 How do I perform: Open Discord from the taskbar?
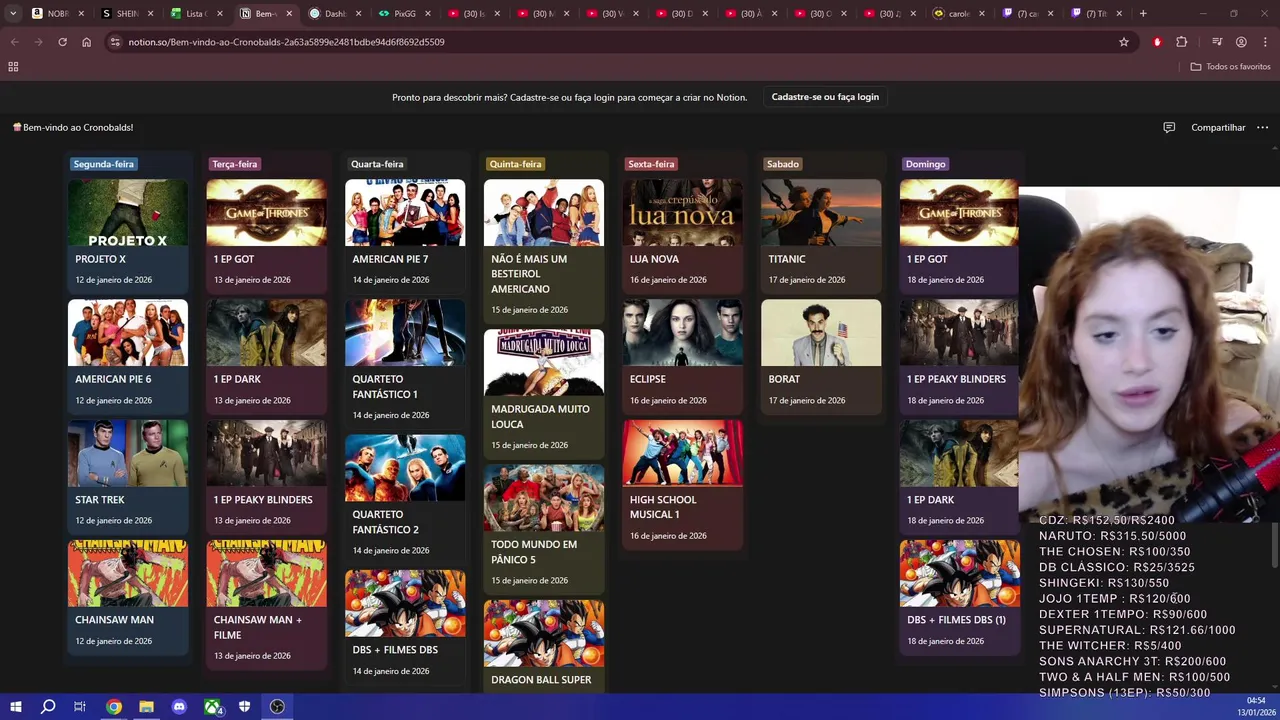tap(179, 707)
